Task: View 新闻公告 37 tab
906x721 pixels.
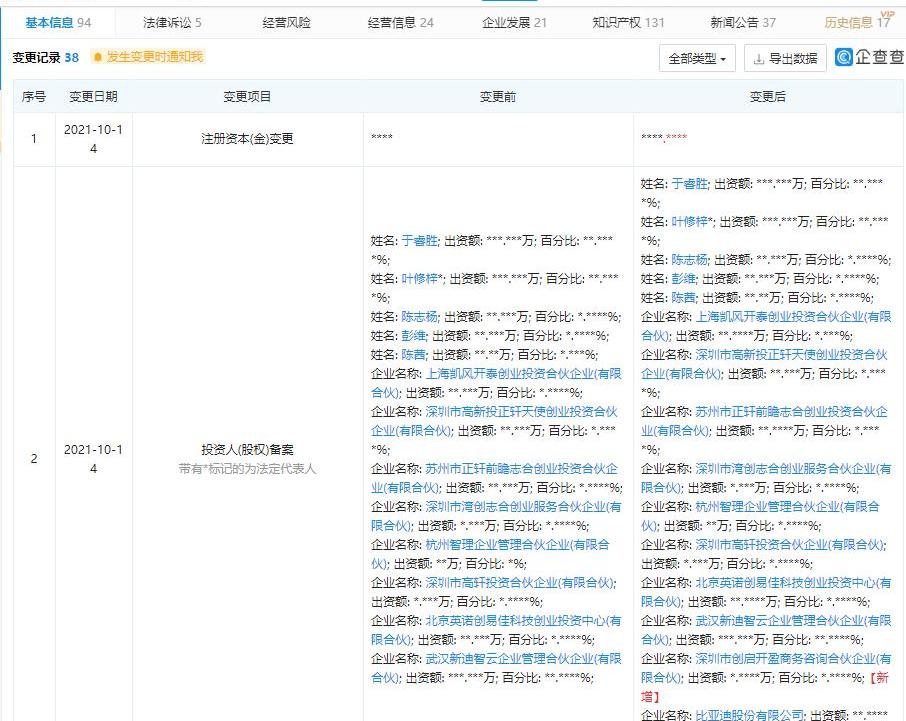Action: [742, 23]
